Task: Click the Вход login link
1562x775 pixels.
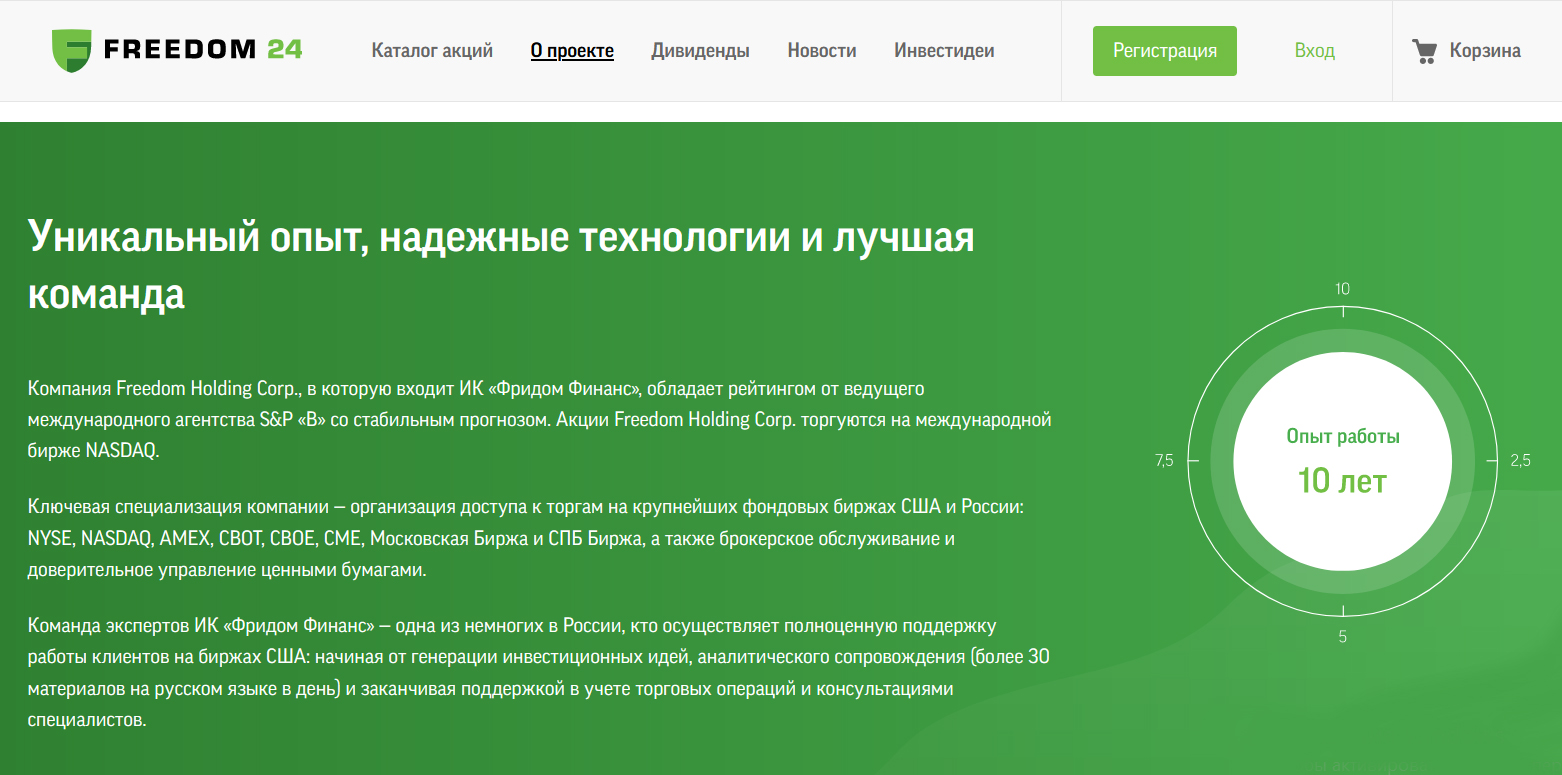Action: coord(1314,51)
